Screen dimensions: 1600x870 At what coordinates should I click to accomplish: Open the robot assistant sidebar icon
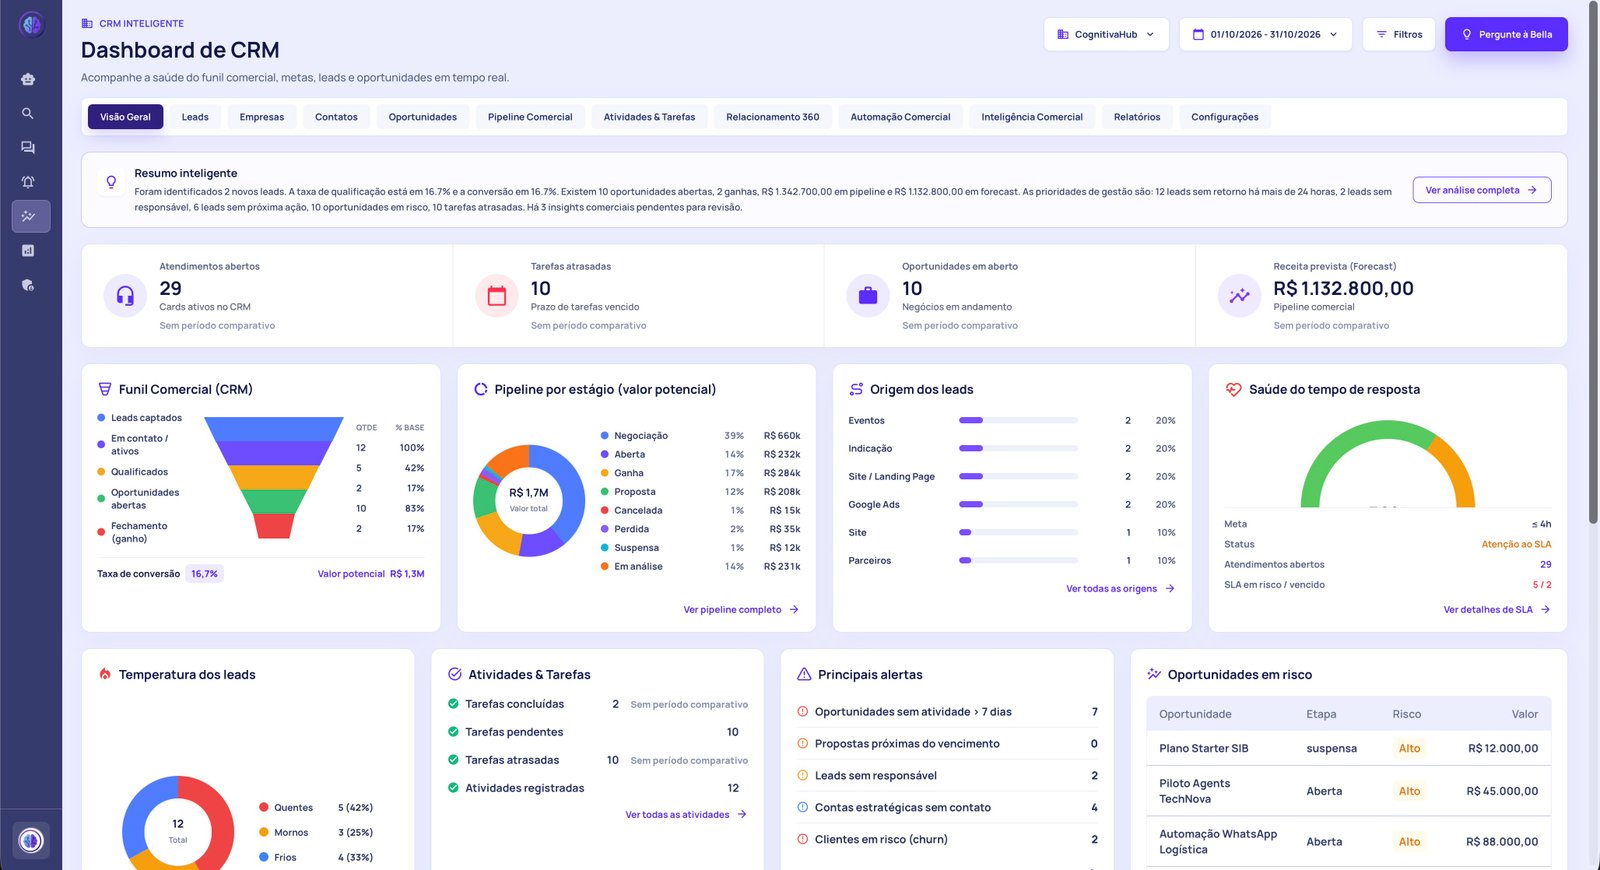(x=28, y=79)
